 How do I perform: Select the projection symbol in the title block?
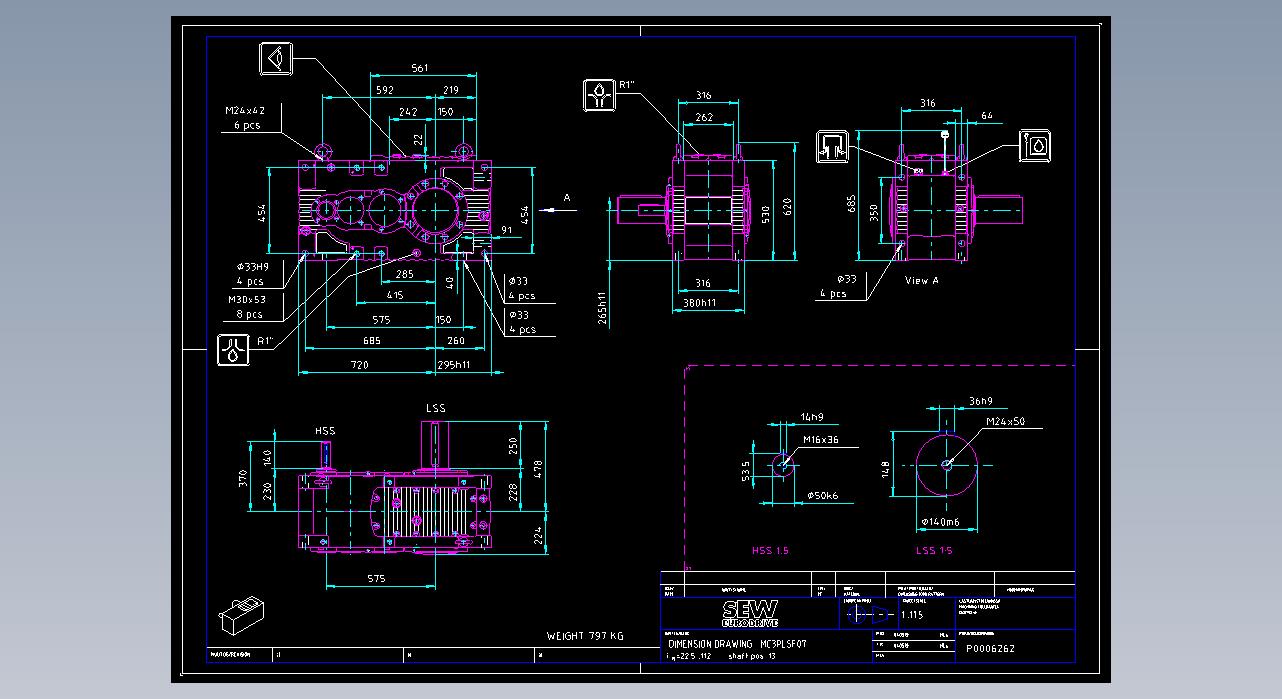[x=865, y=614]
